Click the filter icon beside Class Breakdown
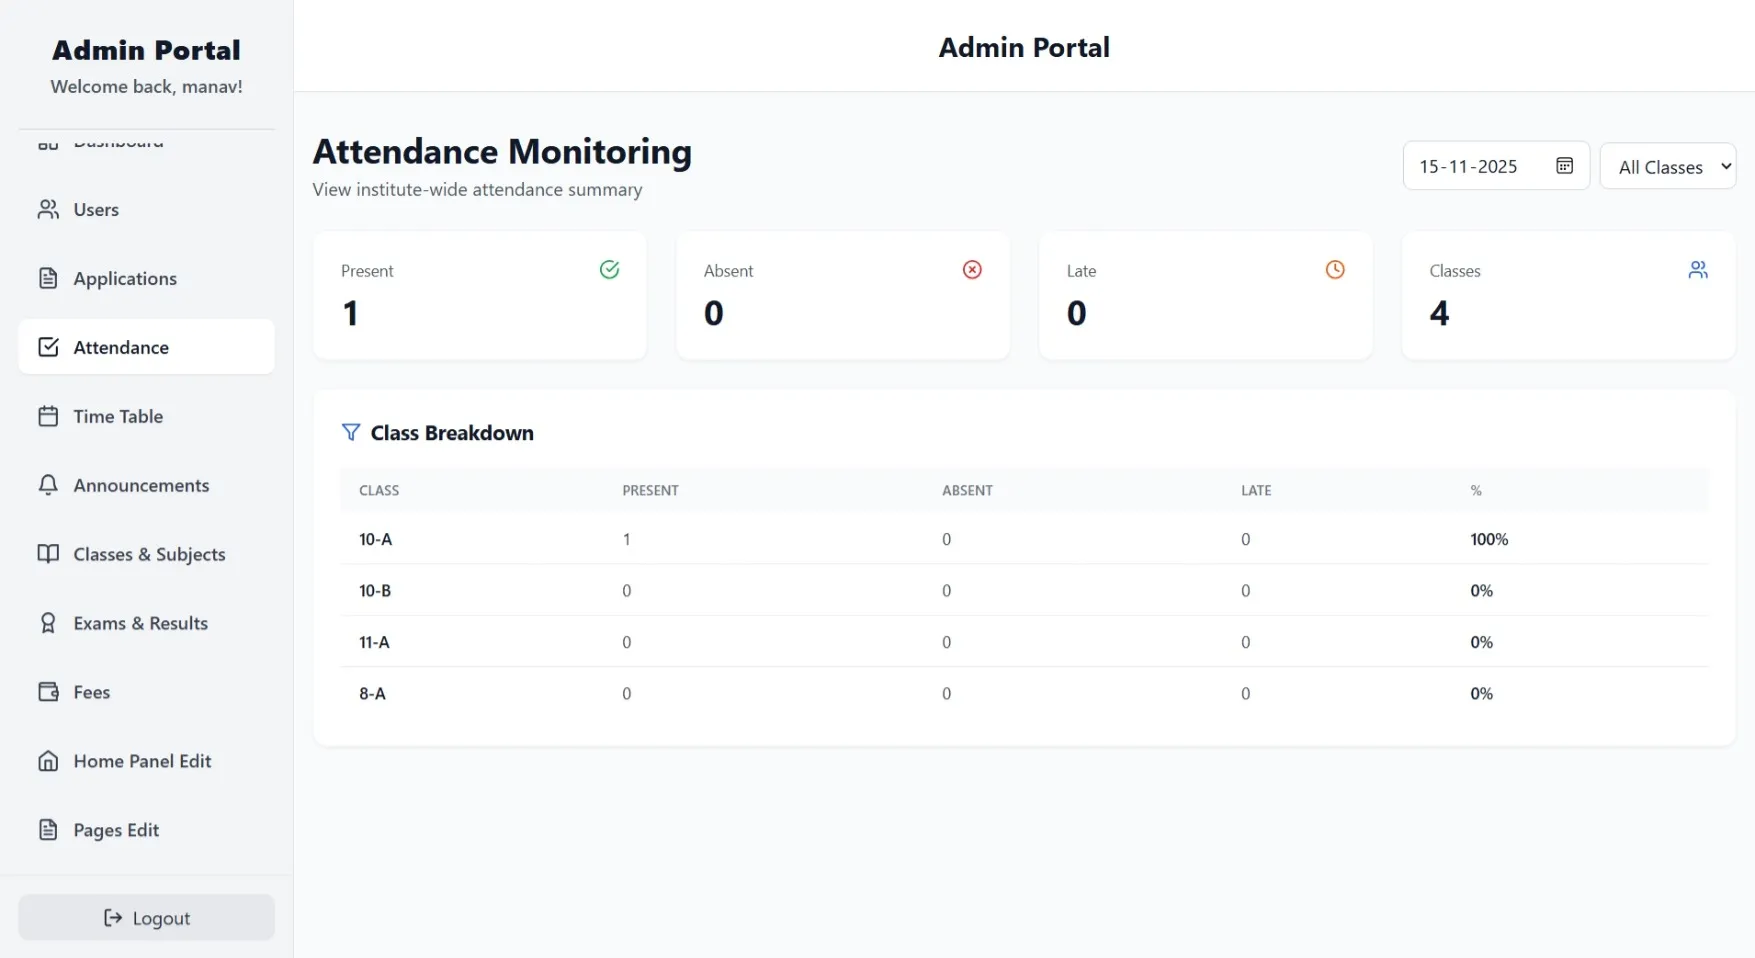 (350, 432)
